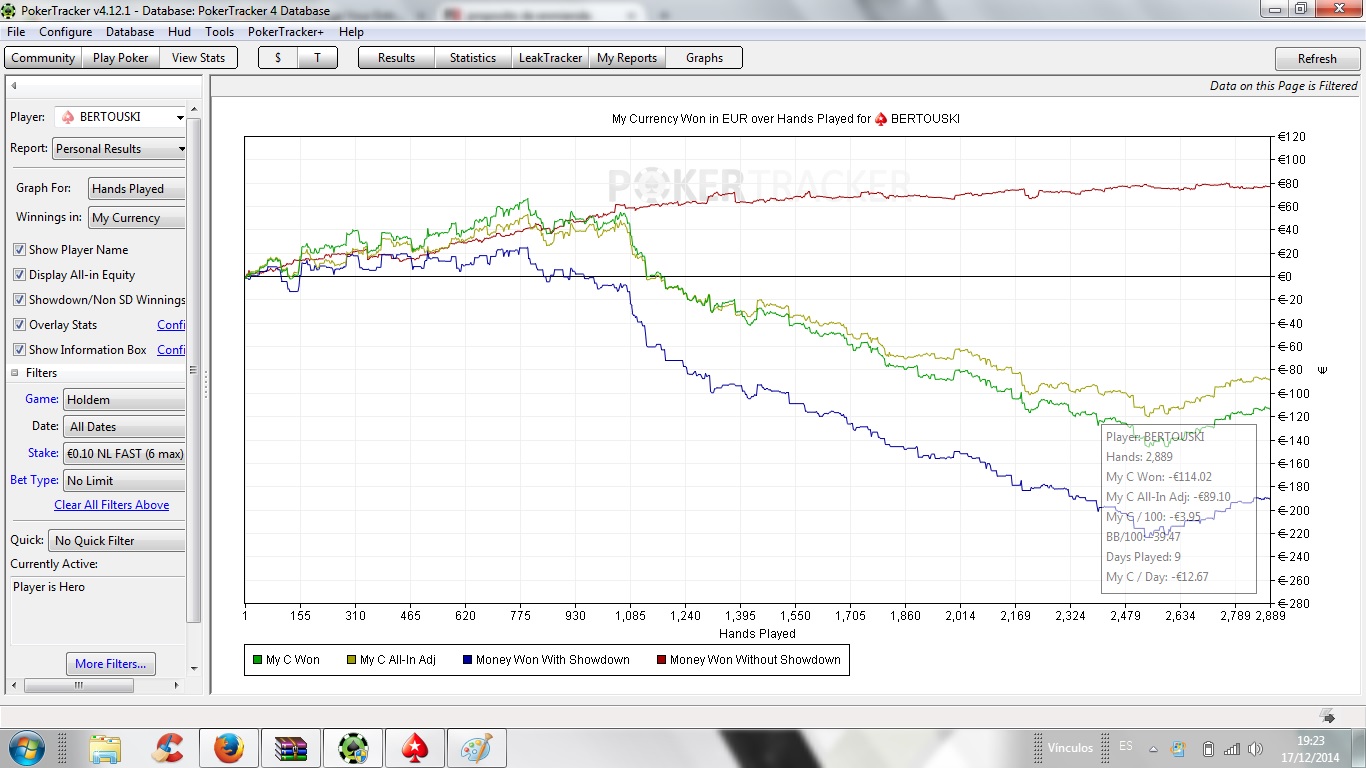This screenshot has height=768, width=1366.
Task: Open Firefox from the taskbar
Action: [x=229, y=748]
